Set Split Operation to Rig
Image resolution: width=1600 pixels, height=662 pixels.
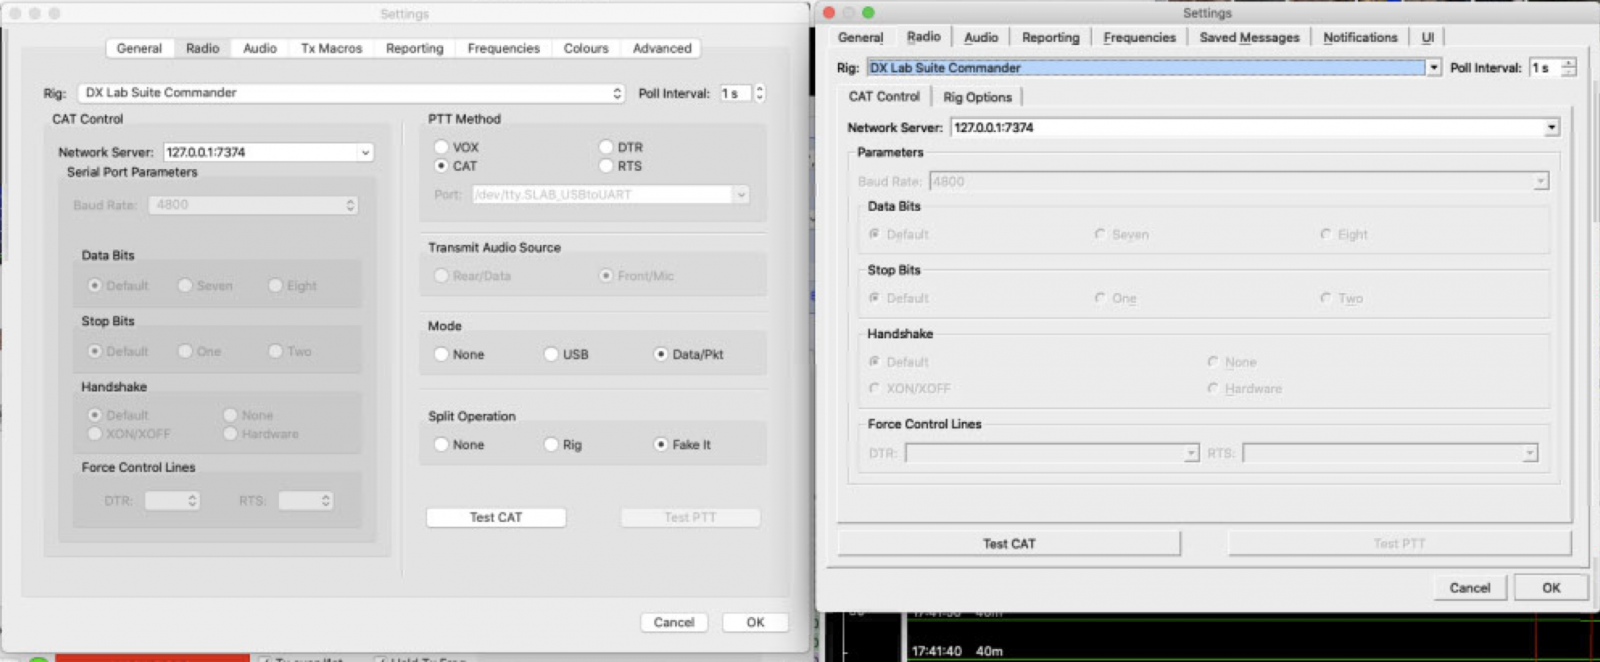551,444
